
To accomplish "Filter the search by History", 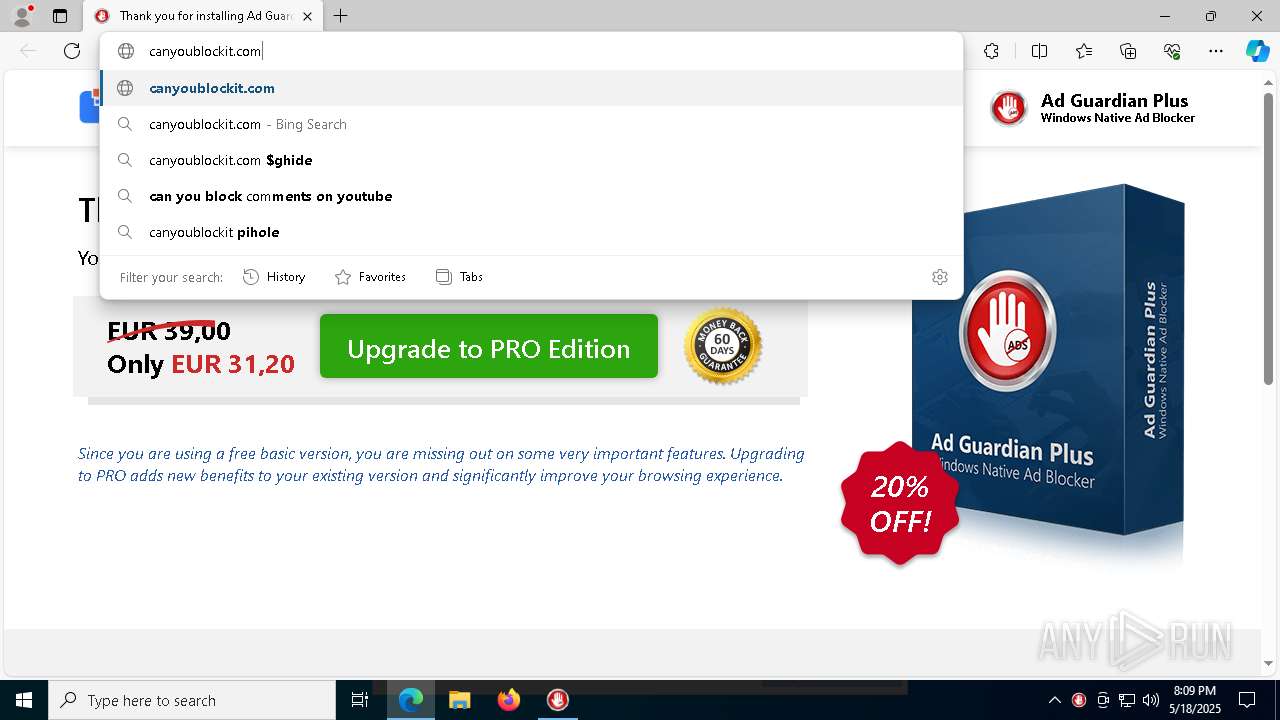I will click(x=274, y=277).
